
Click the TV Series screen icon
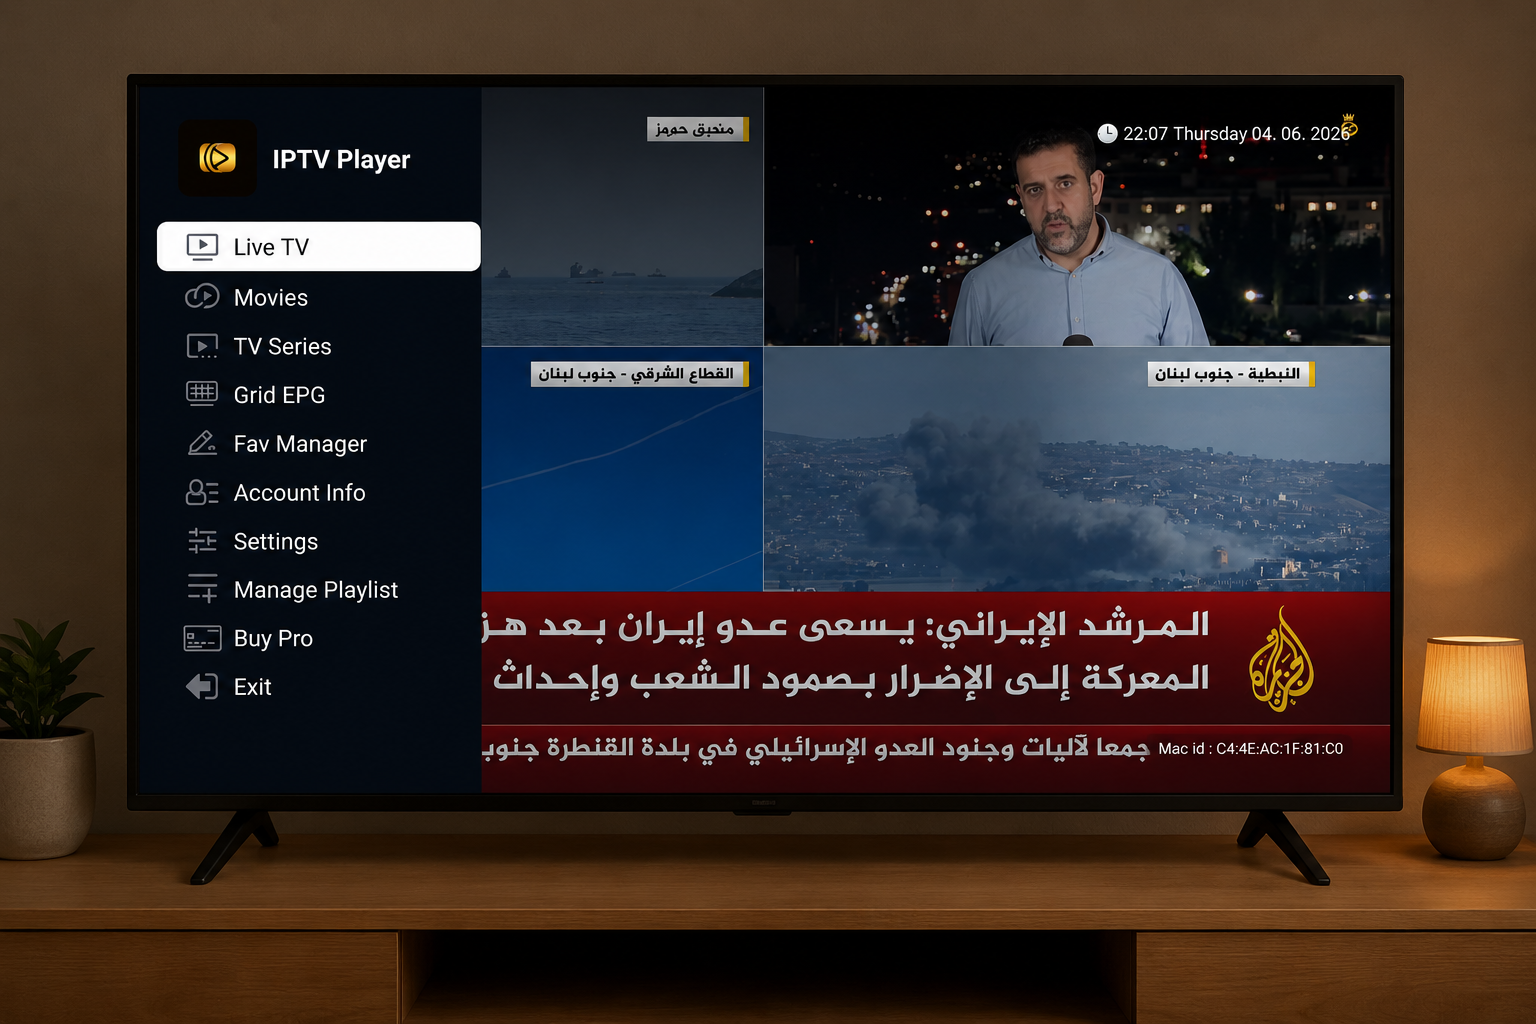202,346
